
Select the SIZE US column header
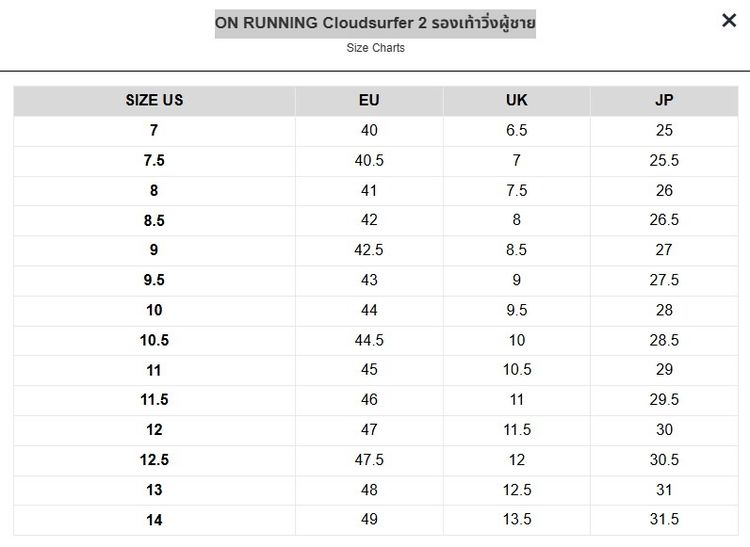point(154,100)
